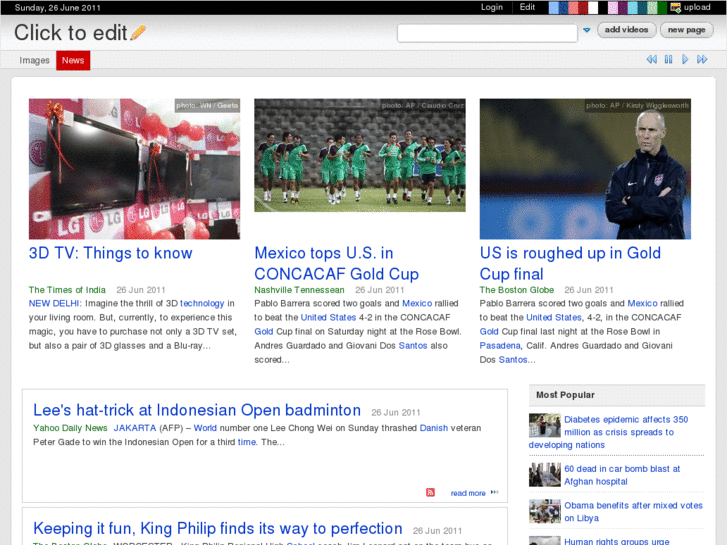This screenshot has width=727, height=545.
Task: Click The Times of India source link
Action: point(67,290)
